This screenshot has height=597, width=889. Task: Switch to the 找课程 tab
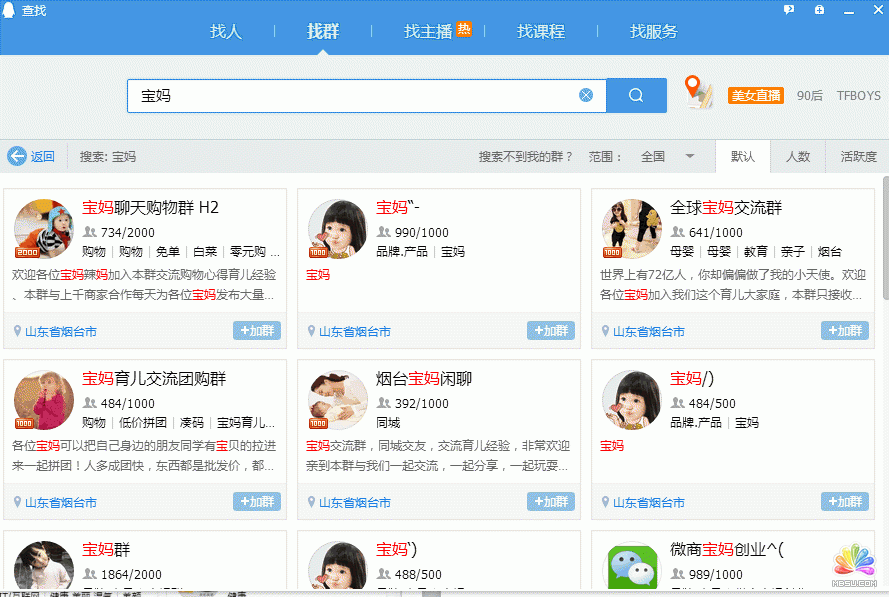click(x=541, y=31)
